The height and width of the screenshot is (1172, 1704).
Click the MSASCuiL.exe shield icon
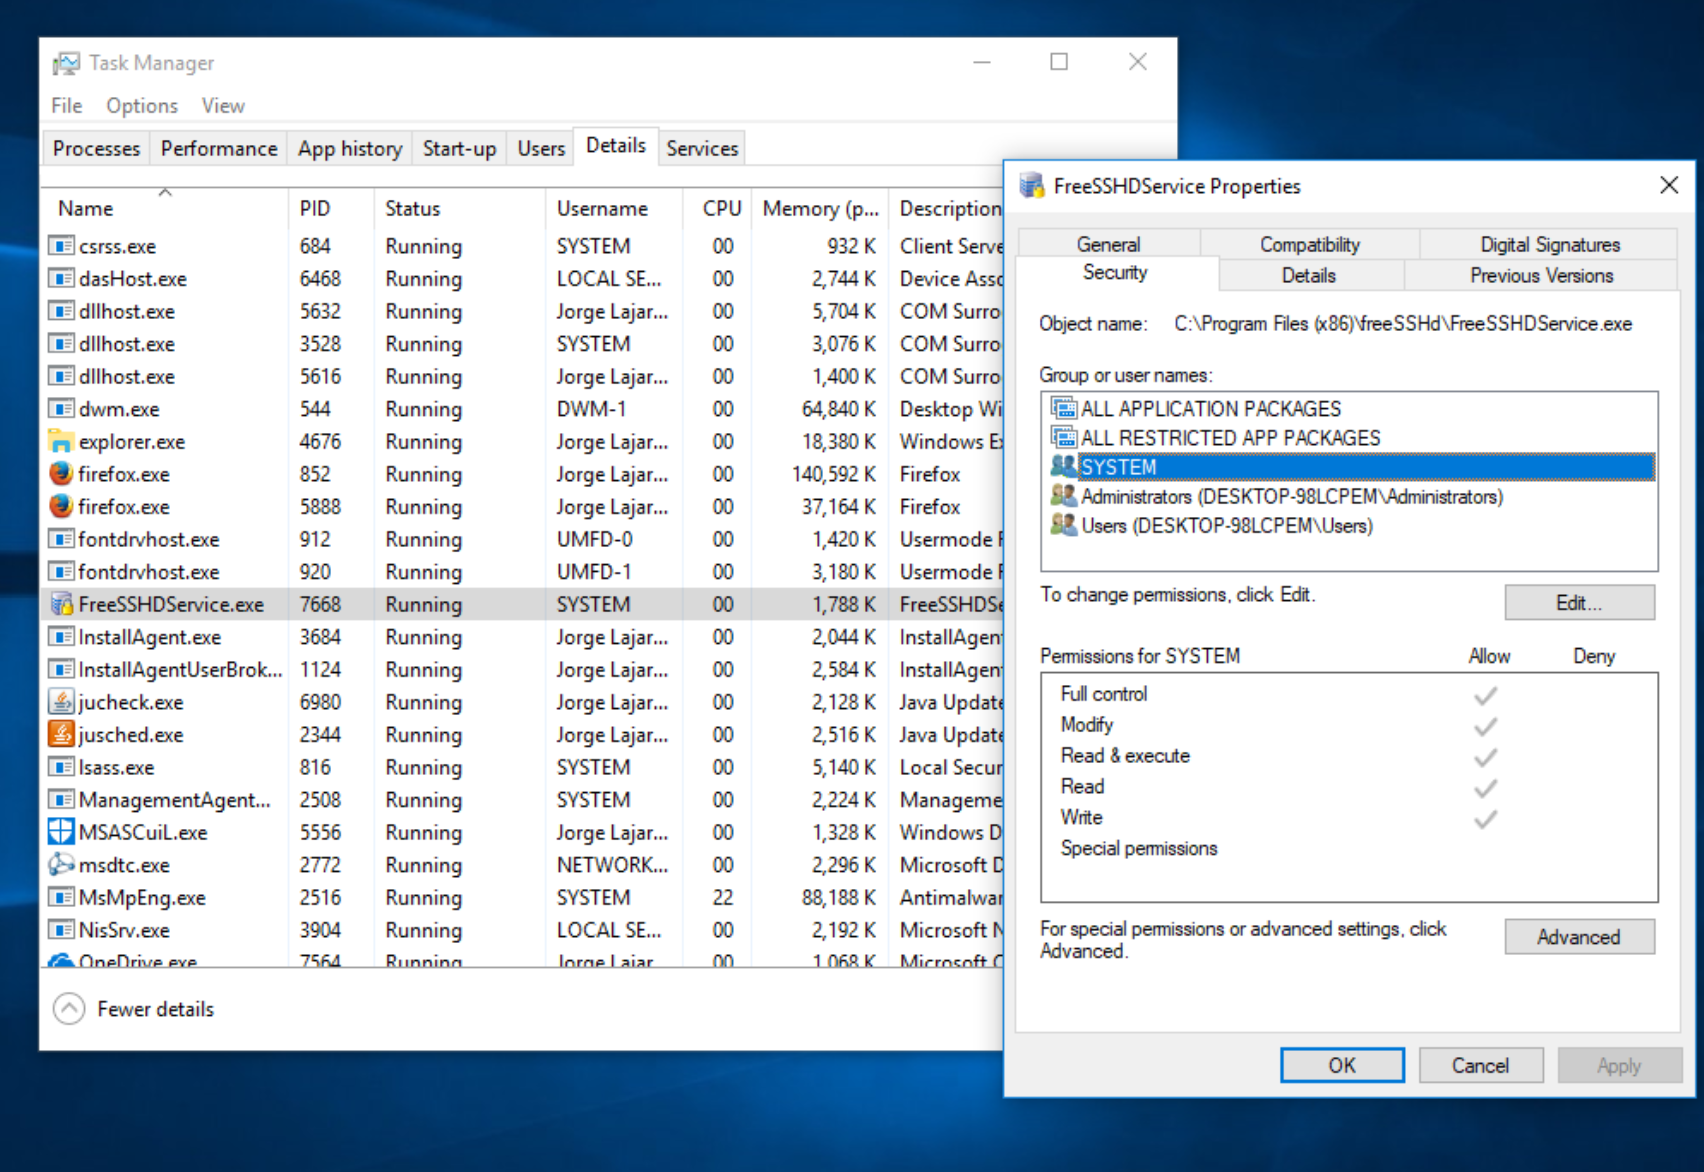click(x=61, y=832)
